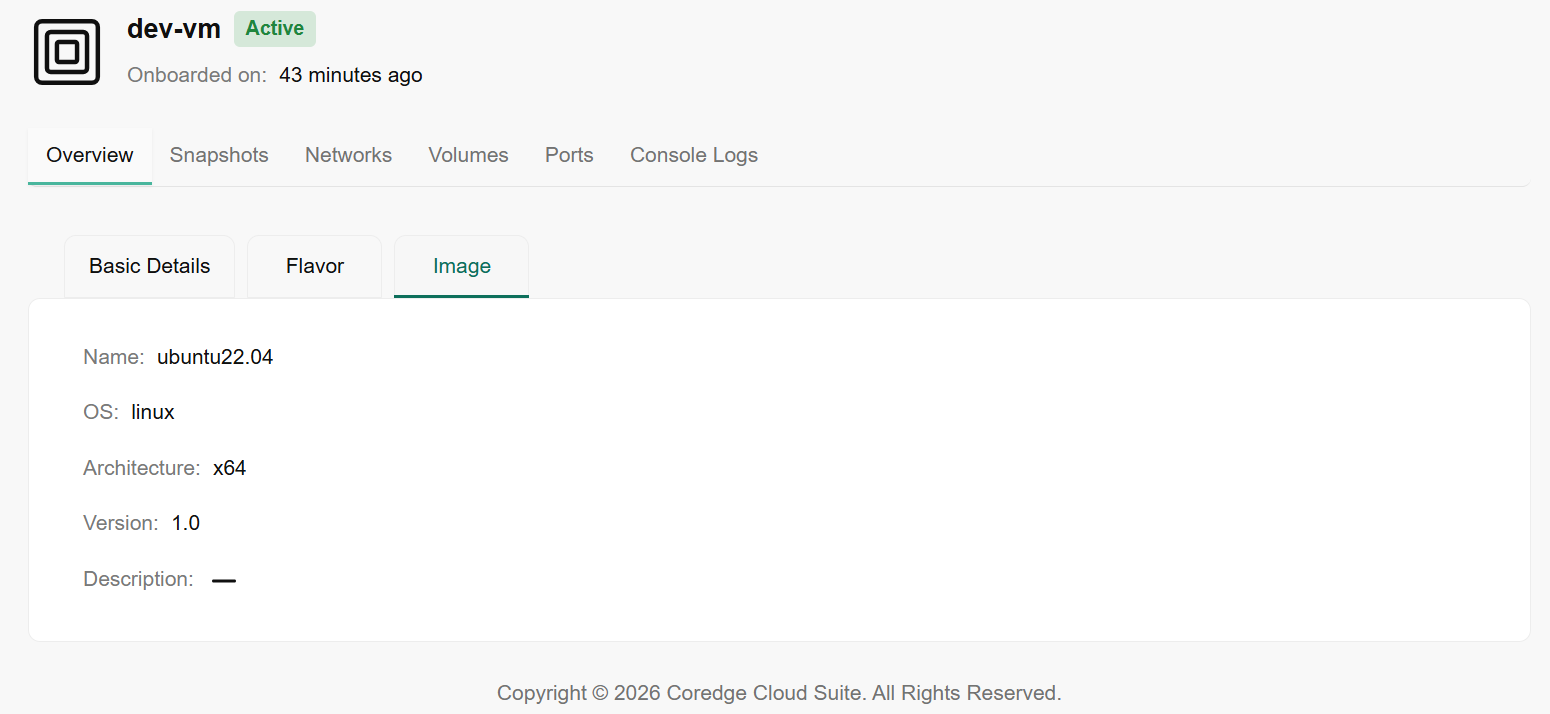The image size is (1550, 714).
Task: Open the Console Logs tab
Action: (694, 155)
